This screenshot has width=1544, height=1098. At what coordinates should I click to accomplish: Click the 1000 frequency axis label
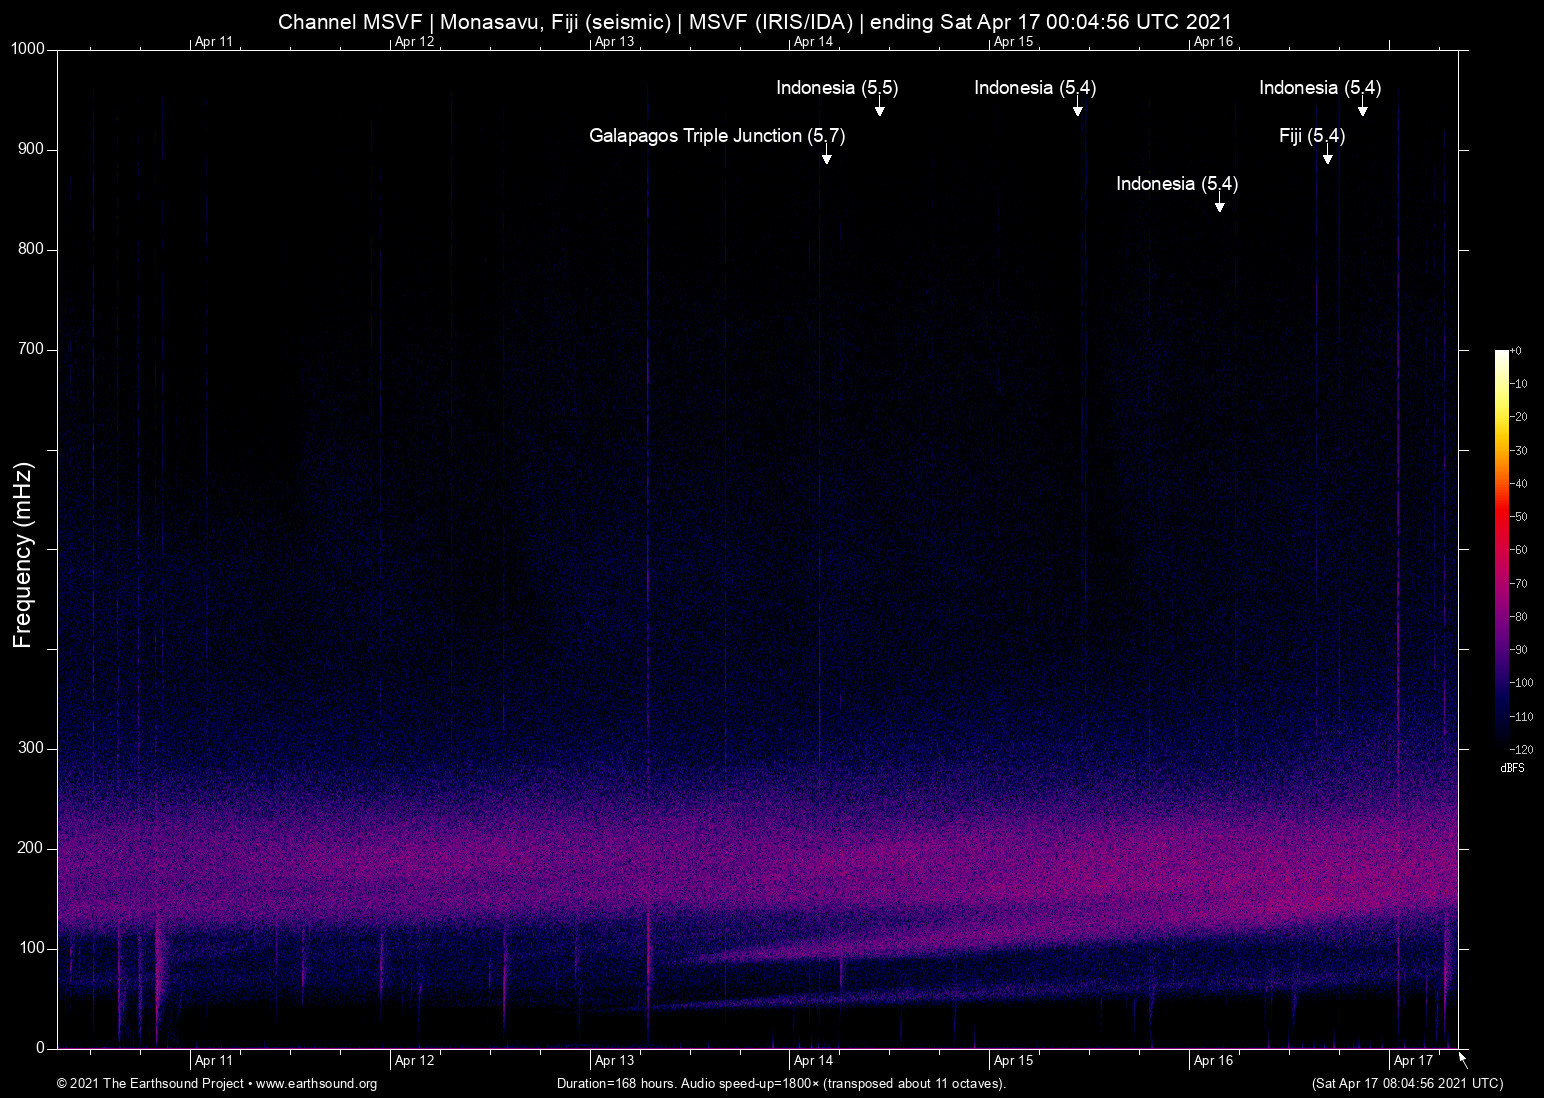pos(28,49)
